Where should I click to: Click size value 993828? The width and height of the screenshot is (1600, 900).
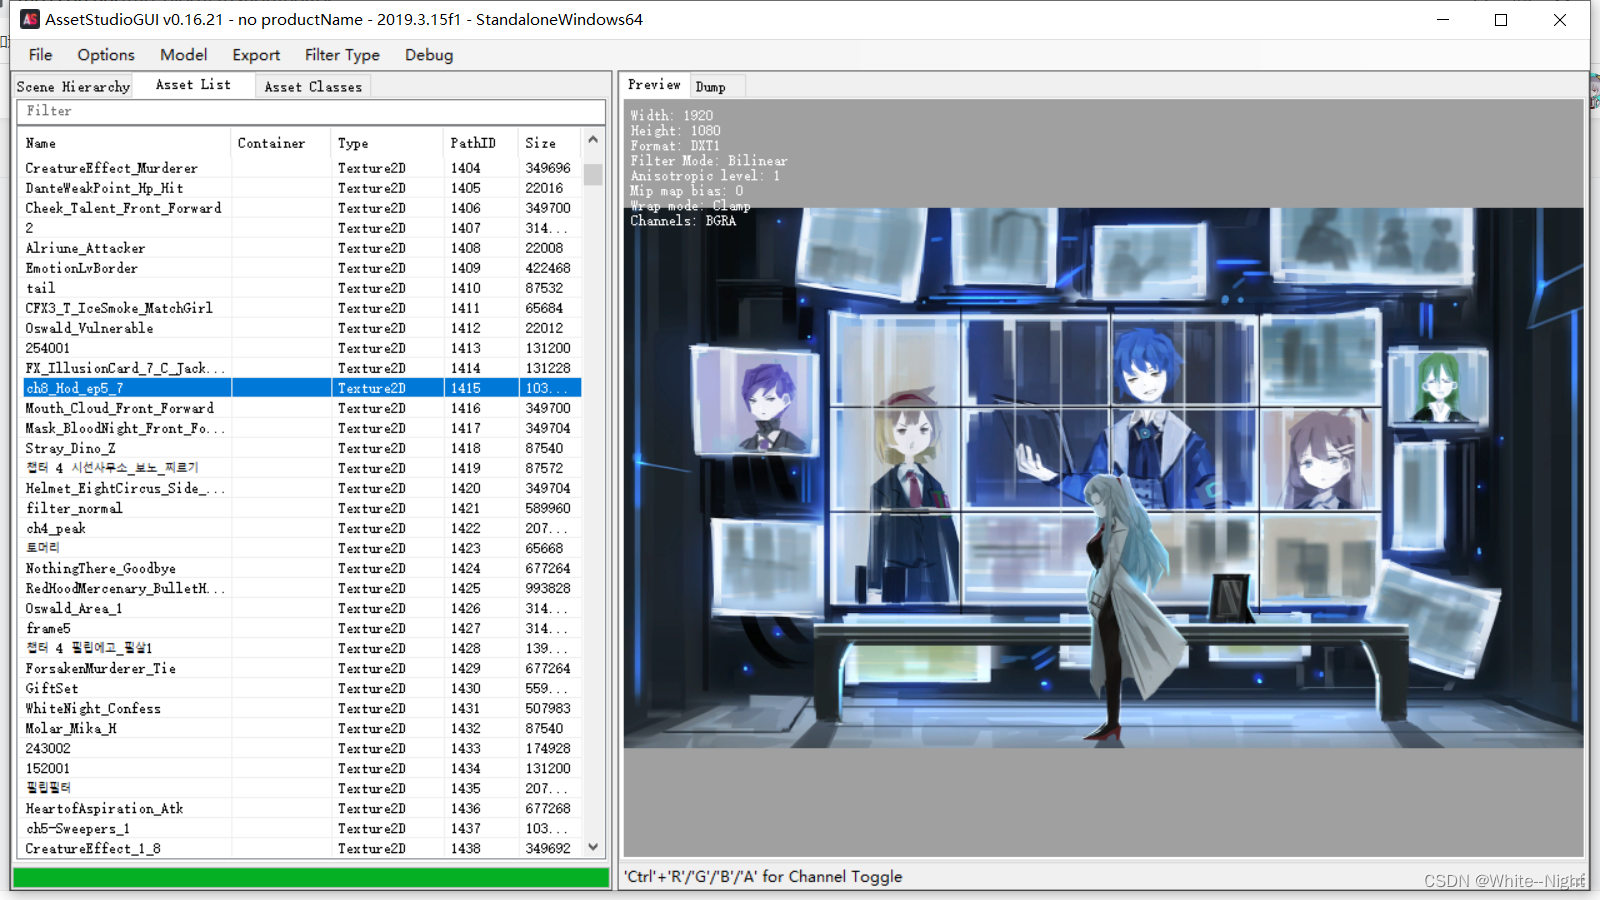(x=548, y=588)
